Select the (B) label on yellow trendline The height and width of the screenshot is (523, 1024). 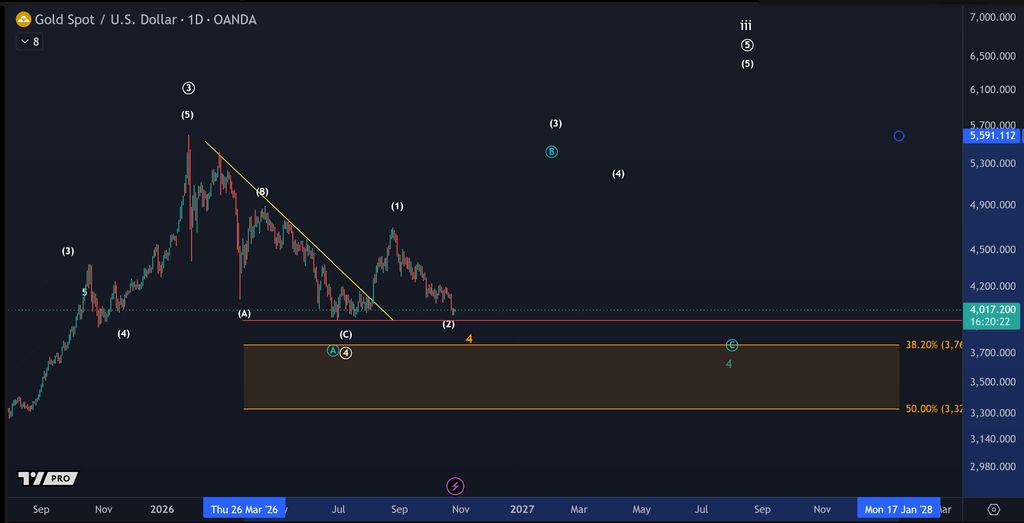coord(262,191)
